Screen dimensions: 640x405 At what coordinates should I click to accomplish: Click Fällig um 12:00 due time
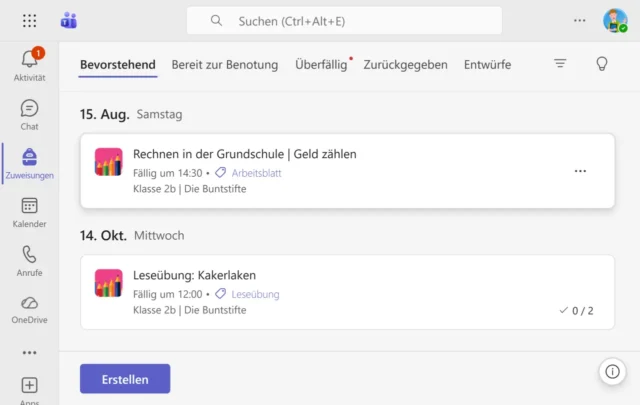click(x=167, y=294)
